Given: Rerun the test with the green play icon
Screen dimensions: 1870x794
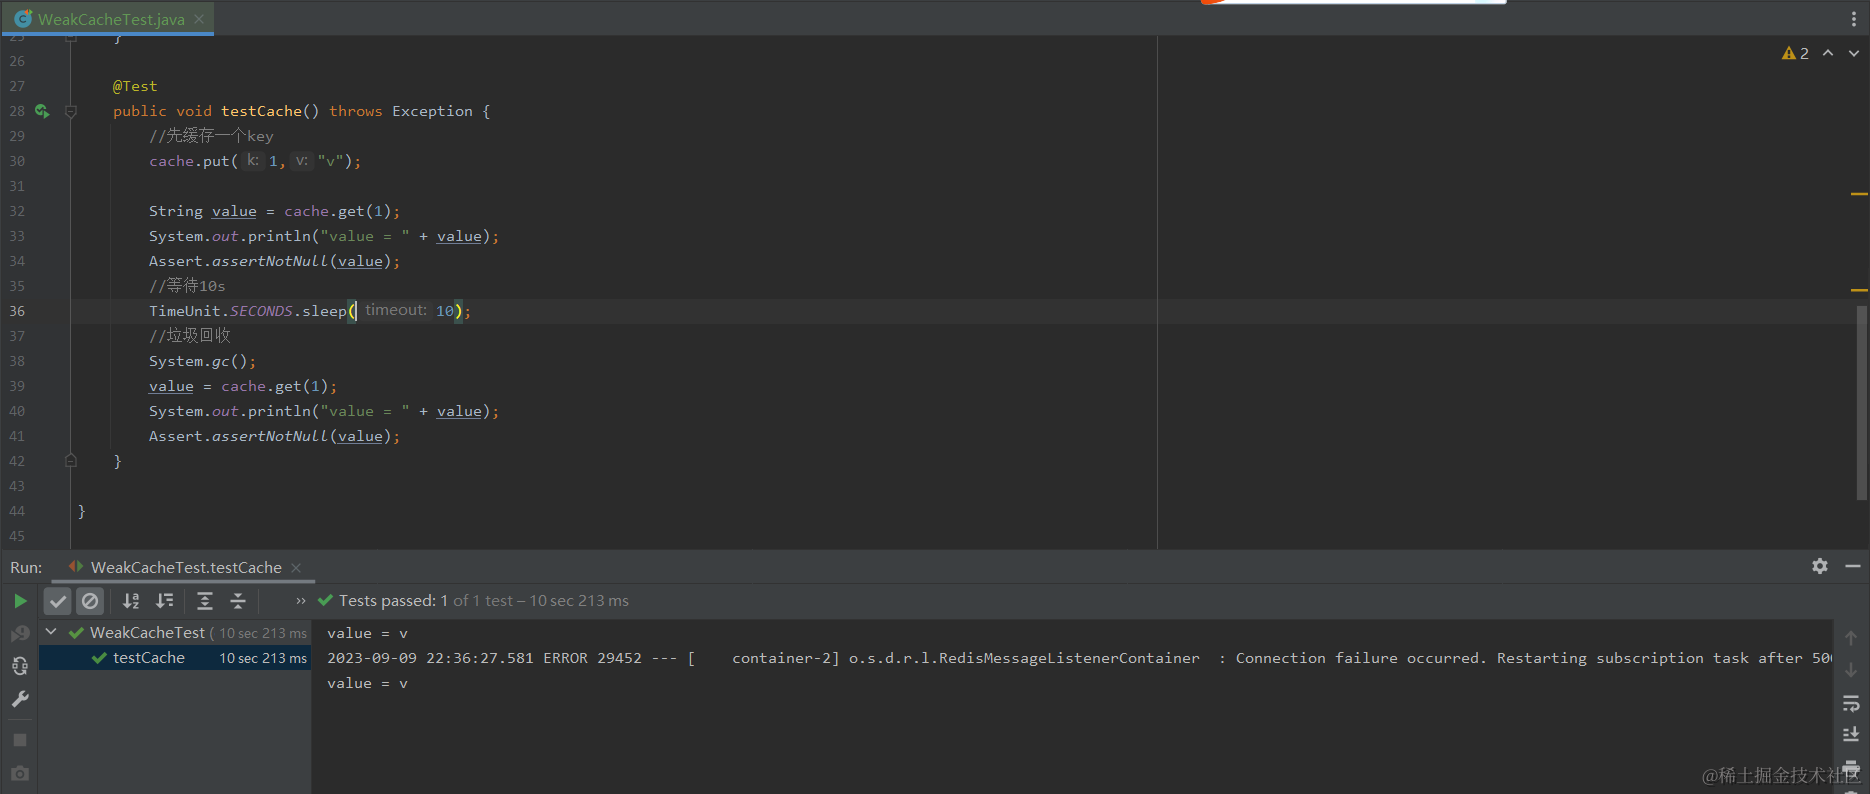Looking at the screenshot, I should point(20,601).
